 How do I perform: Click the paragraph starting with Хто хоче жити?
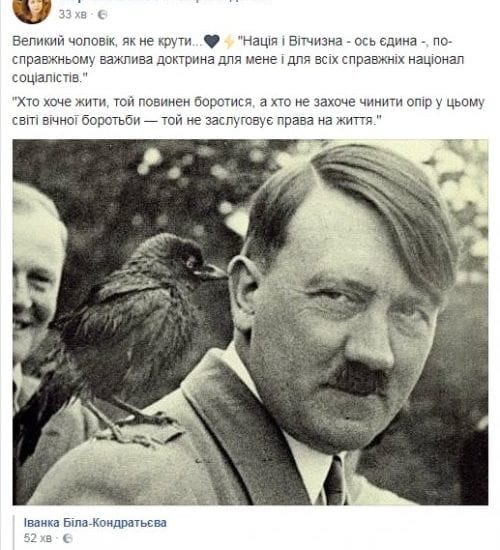(248, 111)
